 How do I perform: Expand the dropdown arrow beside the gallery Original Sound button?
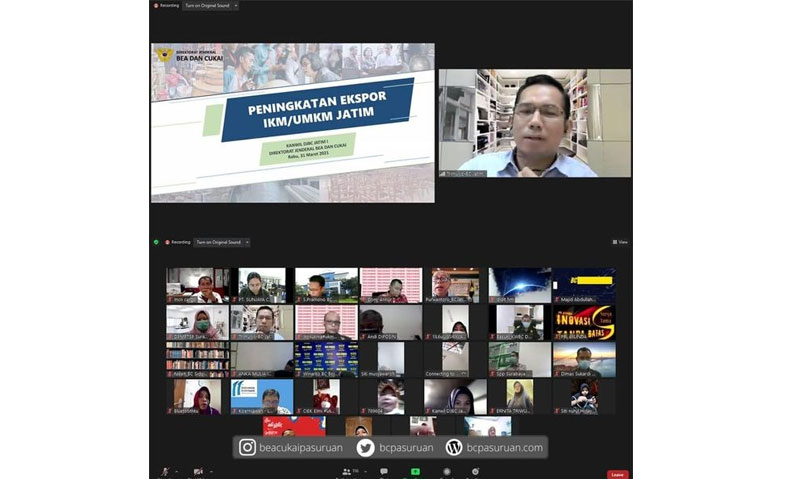click(247, 242)
